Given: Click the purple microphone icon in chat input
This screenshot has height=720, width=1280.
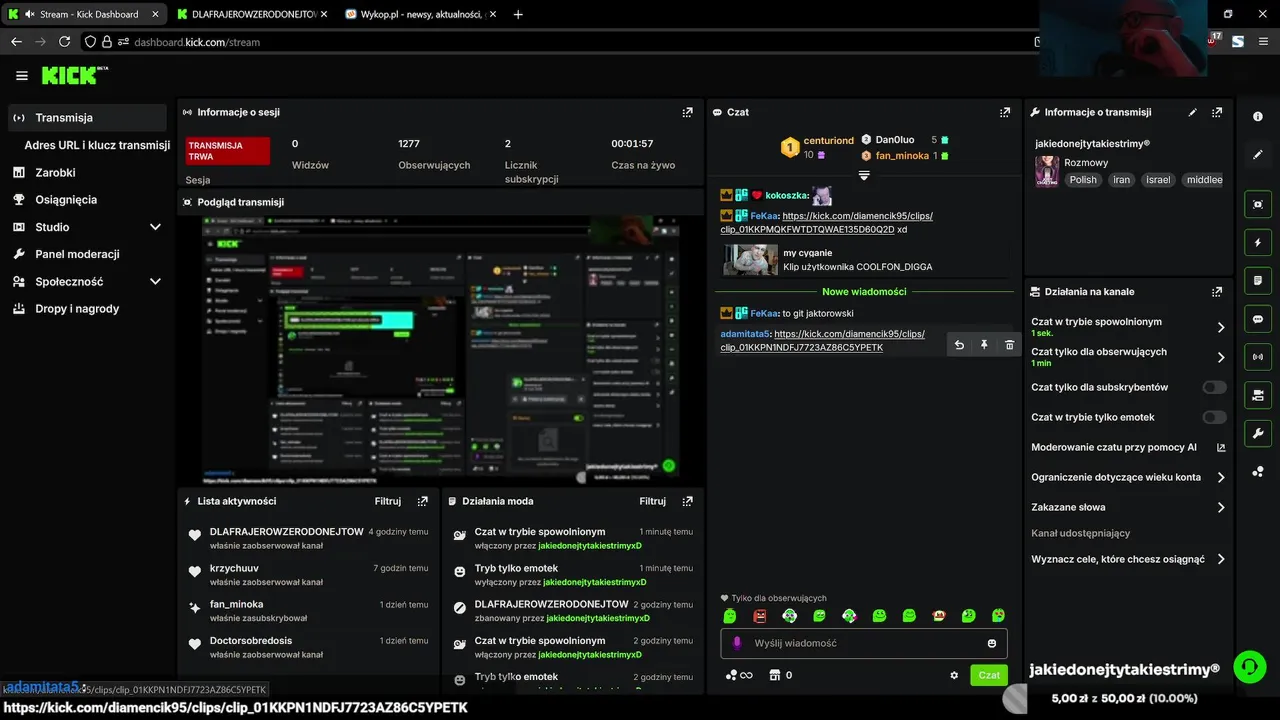Looking at the screenshot, I should [737, 643].
